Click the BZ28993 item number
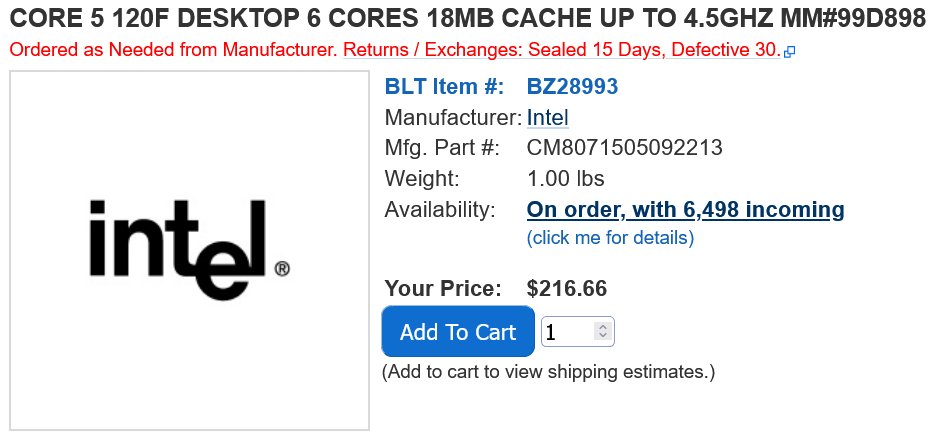The width and height of the screenshot is (952, 437). tap(572, 87)
